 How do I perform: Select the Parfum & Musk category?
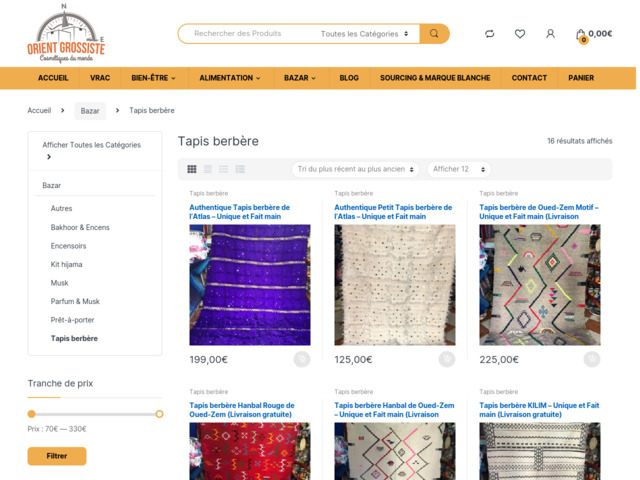(75, 301)
